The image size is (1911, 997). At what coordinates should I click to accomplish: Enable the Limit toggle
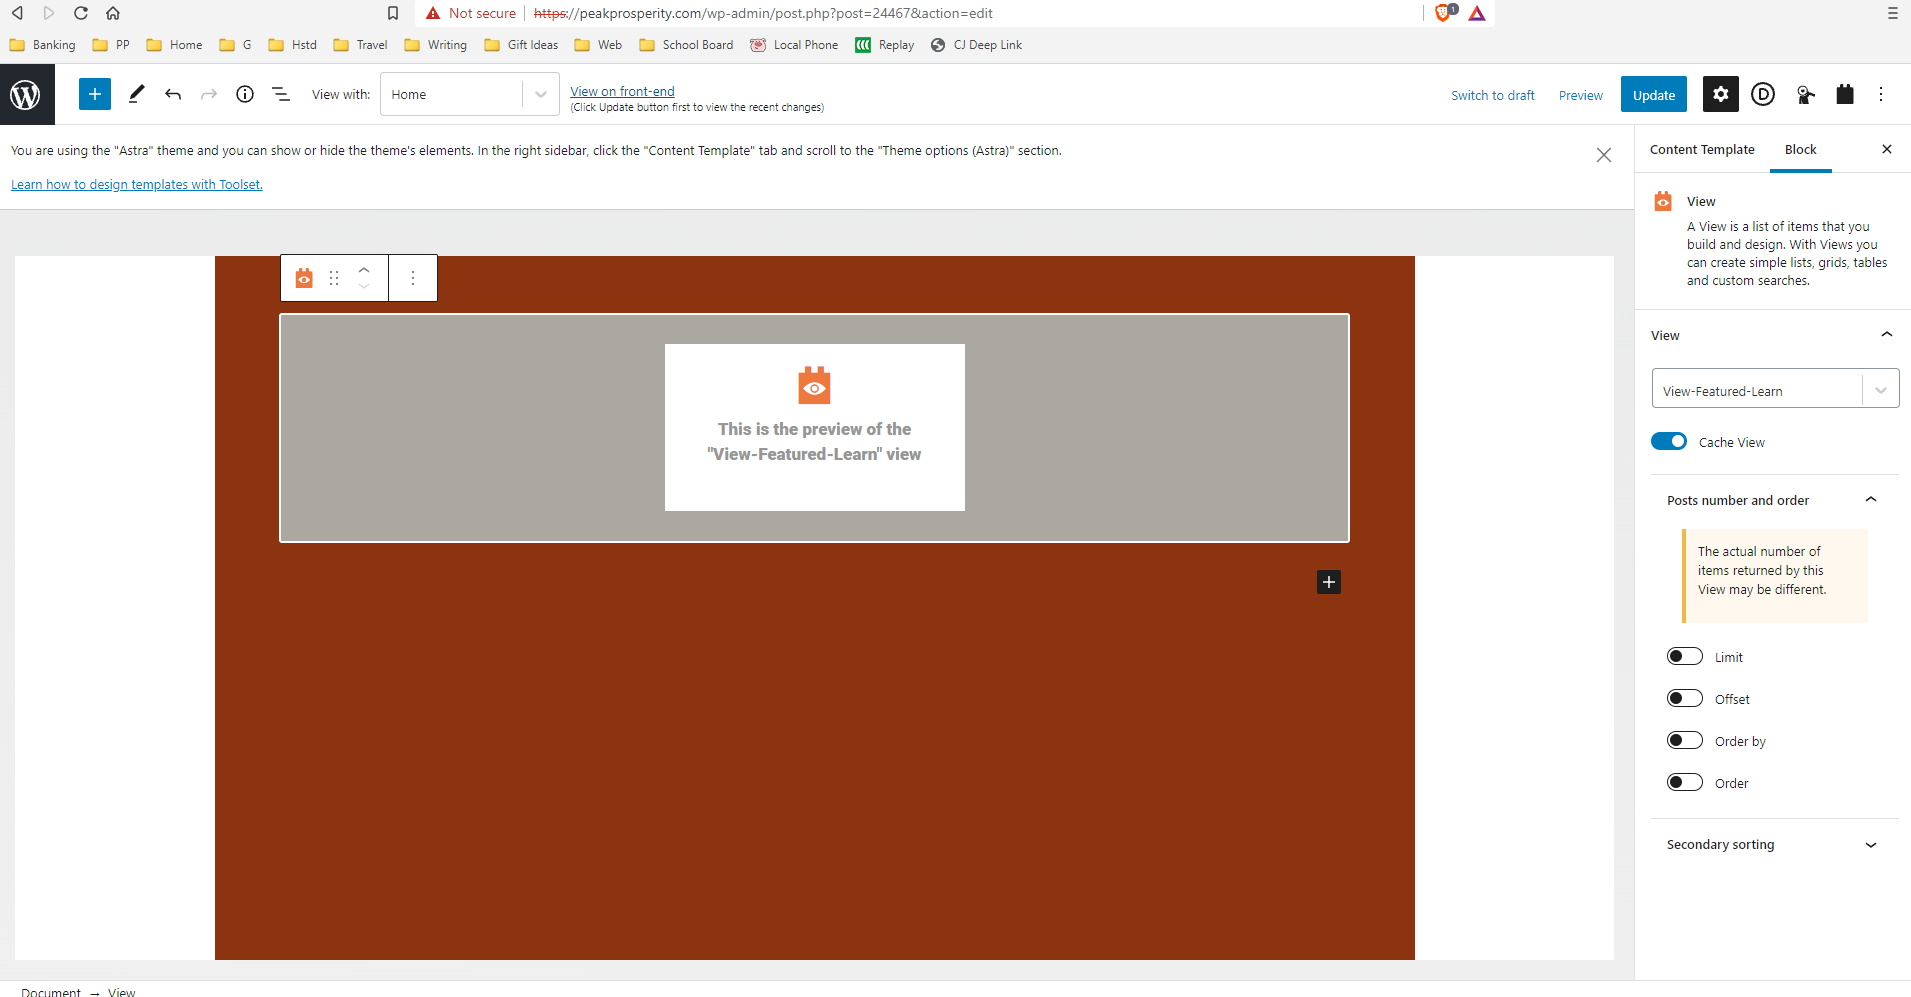1685,656
